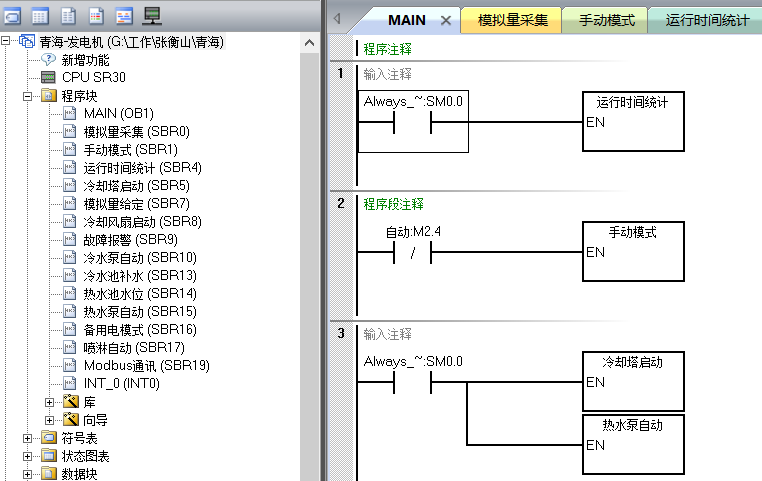Open 新增功能 help item

point(86,60)
